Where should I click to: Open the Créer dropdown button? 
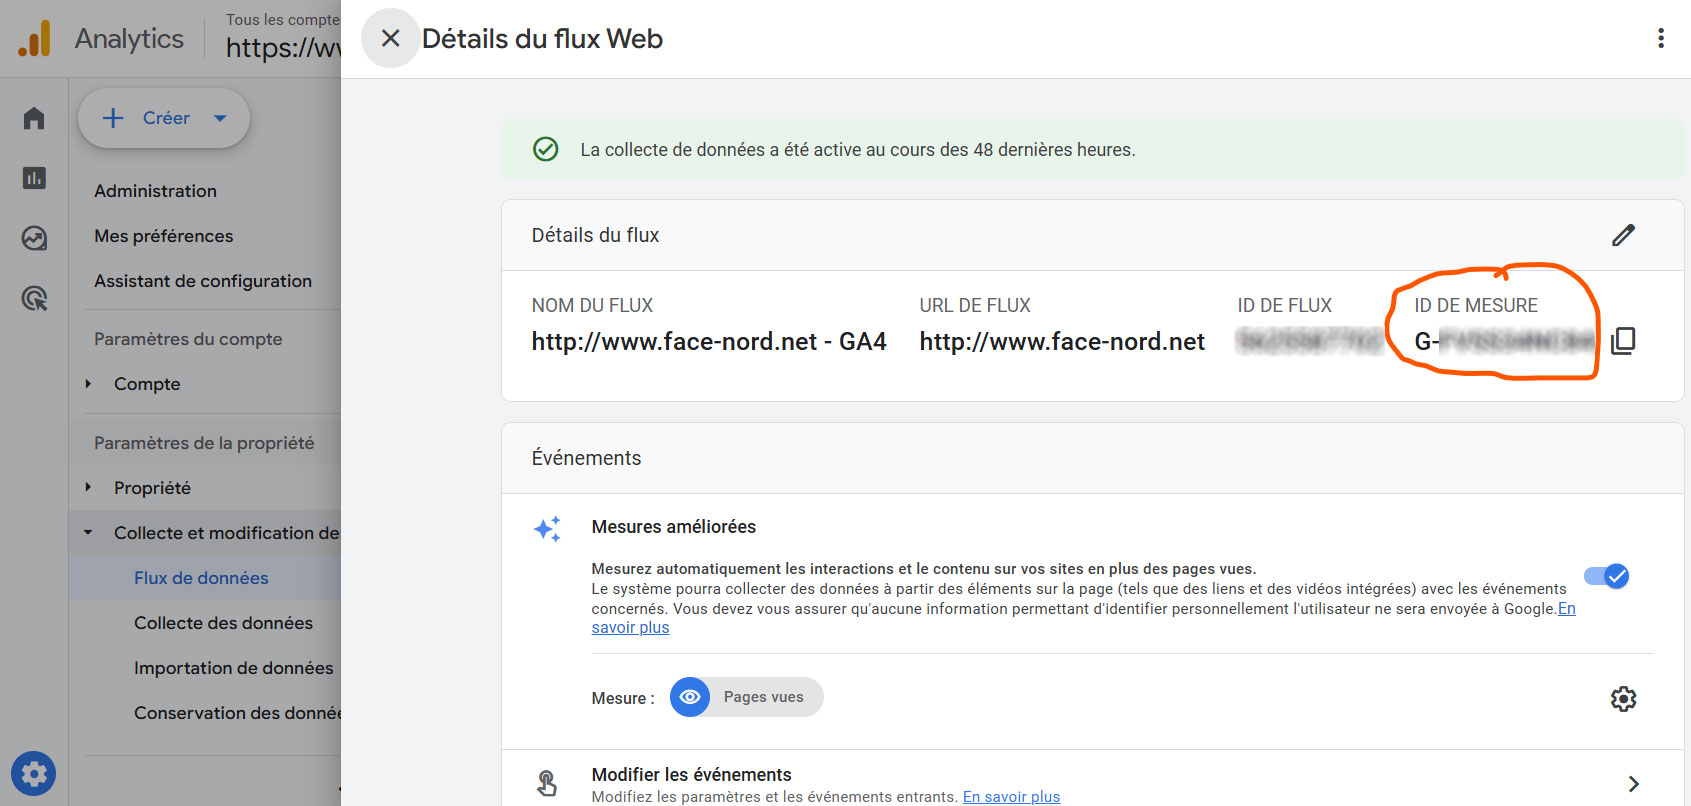[x=164, y=118]
